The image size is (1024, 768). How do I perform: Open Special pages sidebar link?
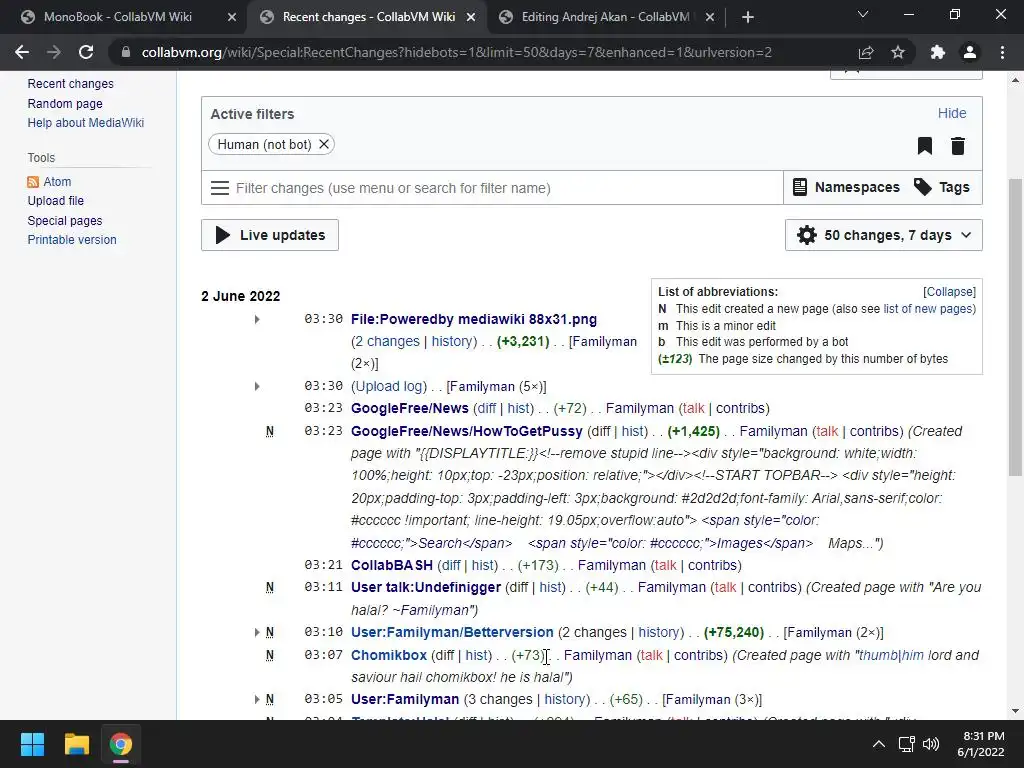(65, 221)
